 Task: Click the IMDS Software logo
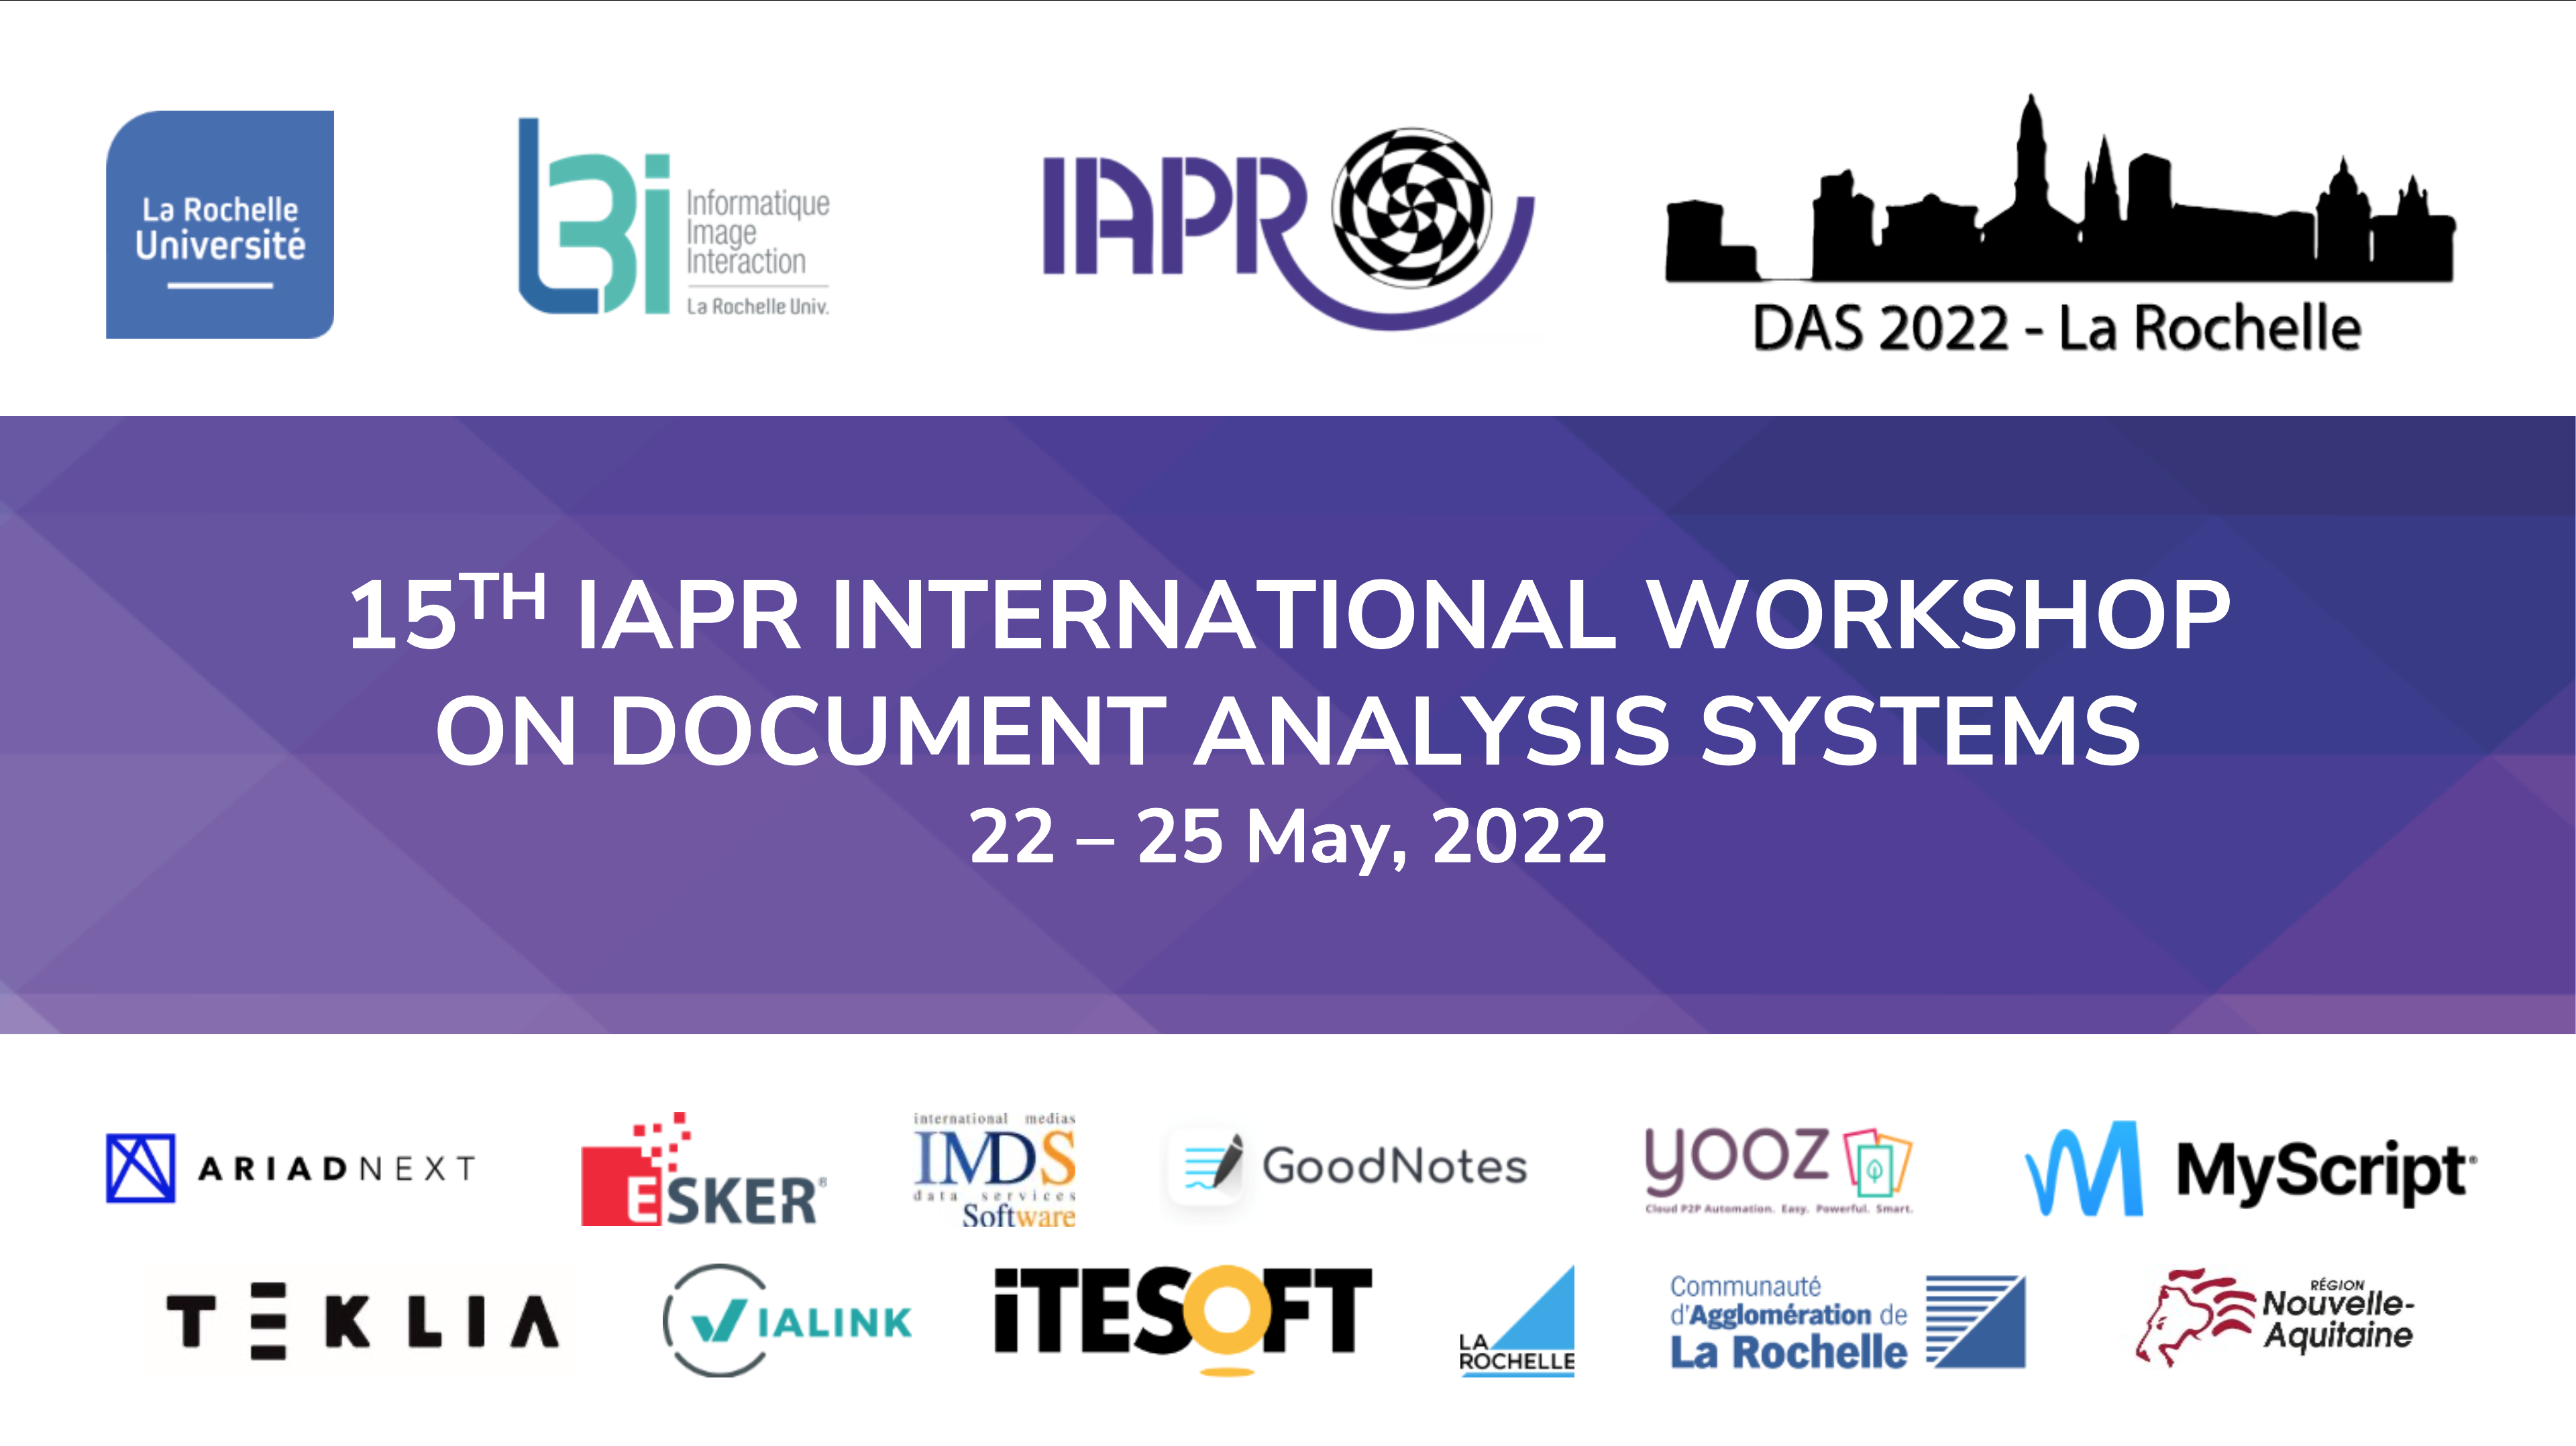click(995, 1170)
